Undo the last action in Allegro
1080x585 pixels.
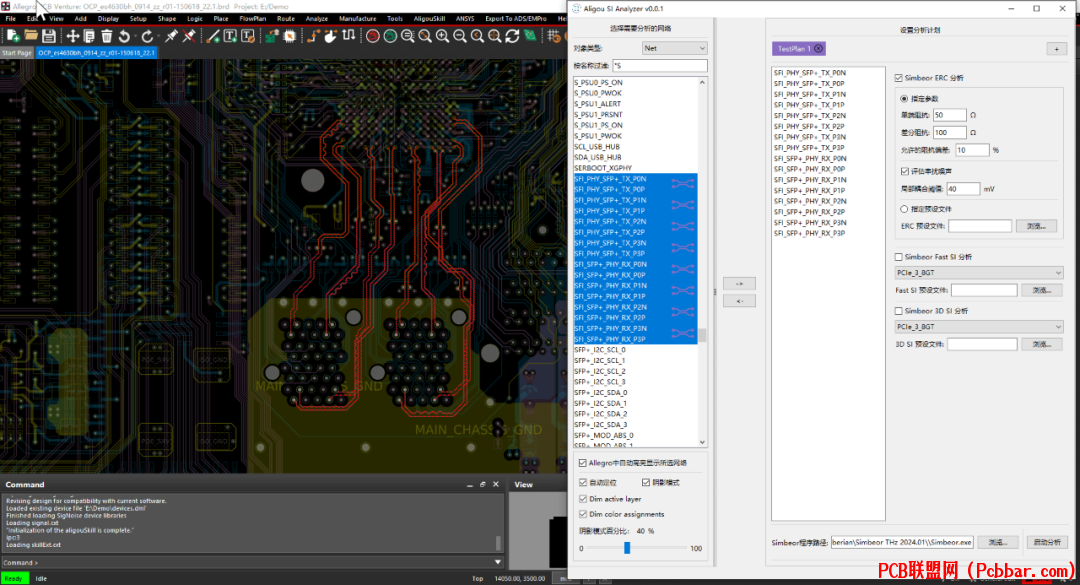pyautogui.click(x=124, y=36)
